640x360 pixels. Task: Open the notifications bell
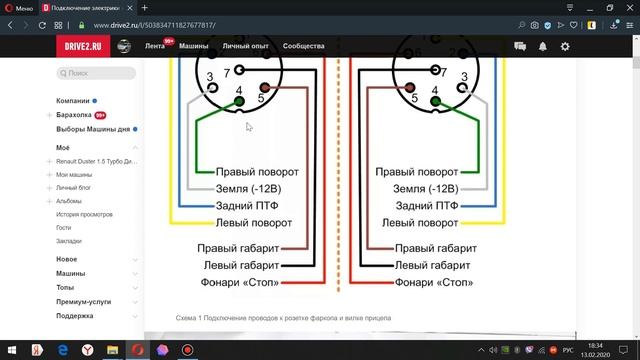pyautogui.click(x=542, y=46)
